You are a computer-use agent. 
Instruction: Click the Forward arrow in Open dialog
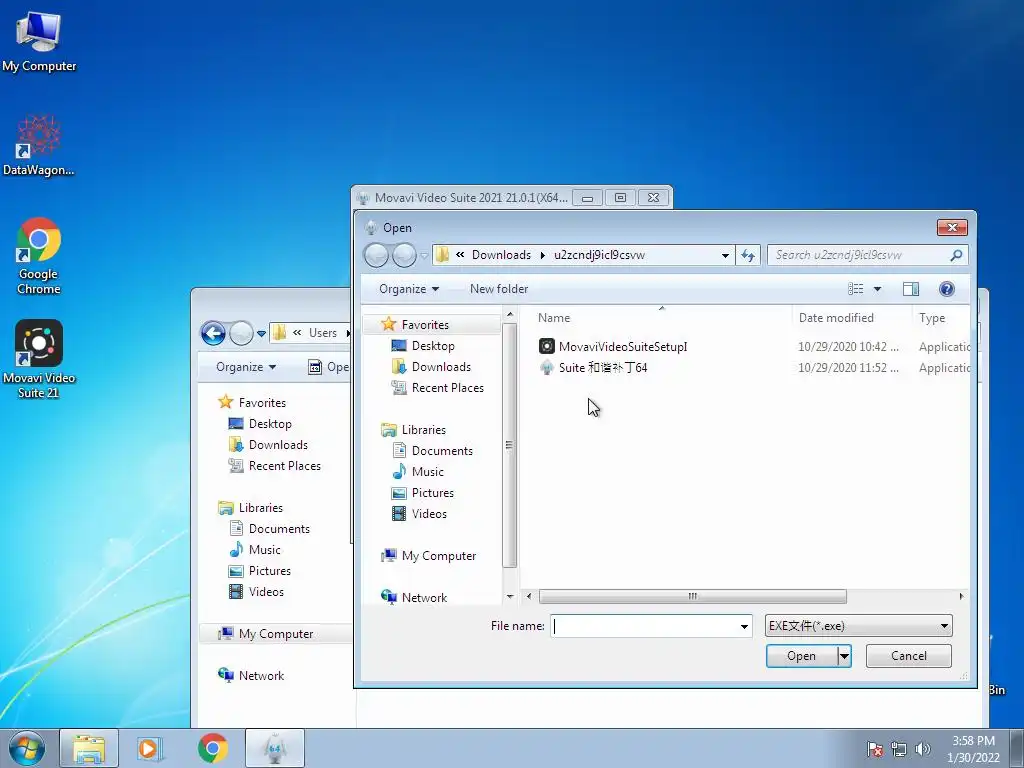tap(404, 255)
